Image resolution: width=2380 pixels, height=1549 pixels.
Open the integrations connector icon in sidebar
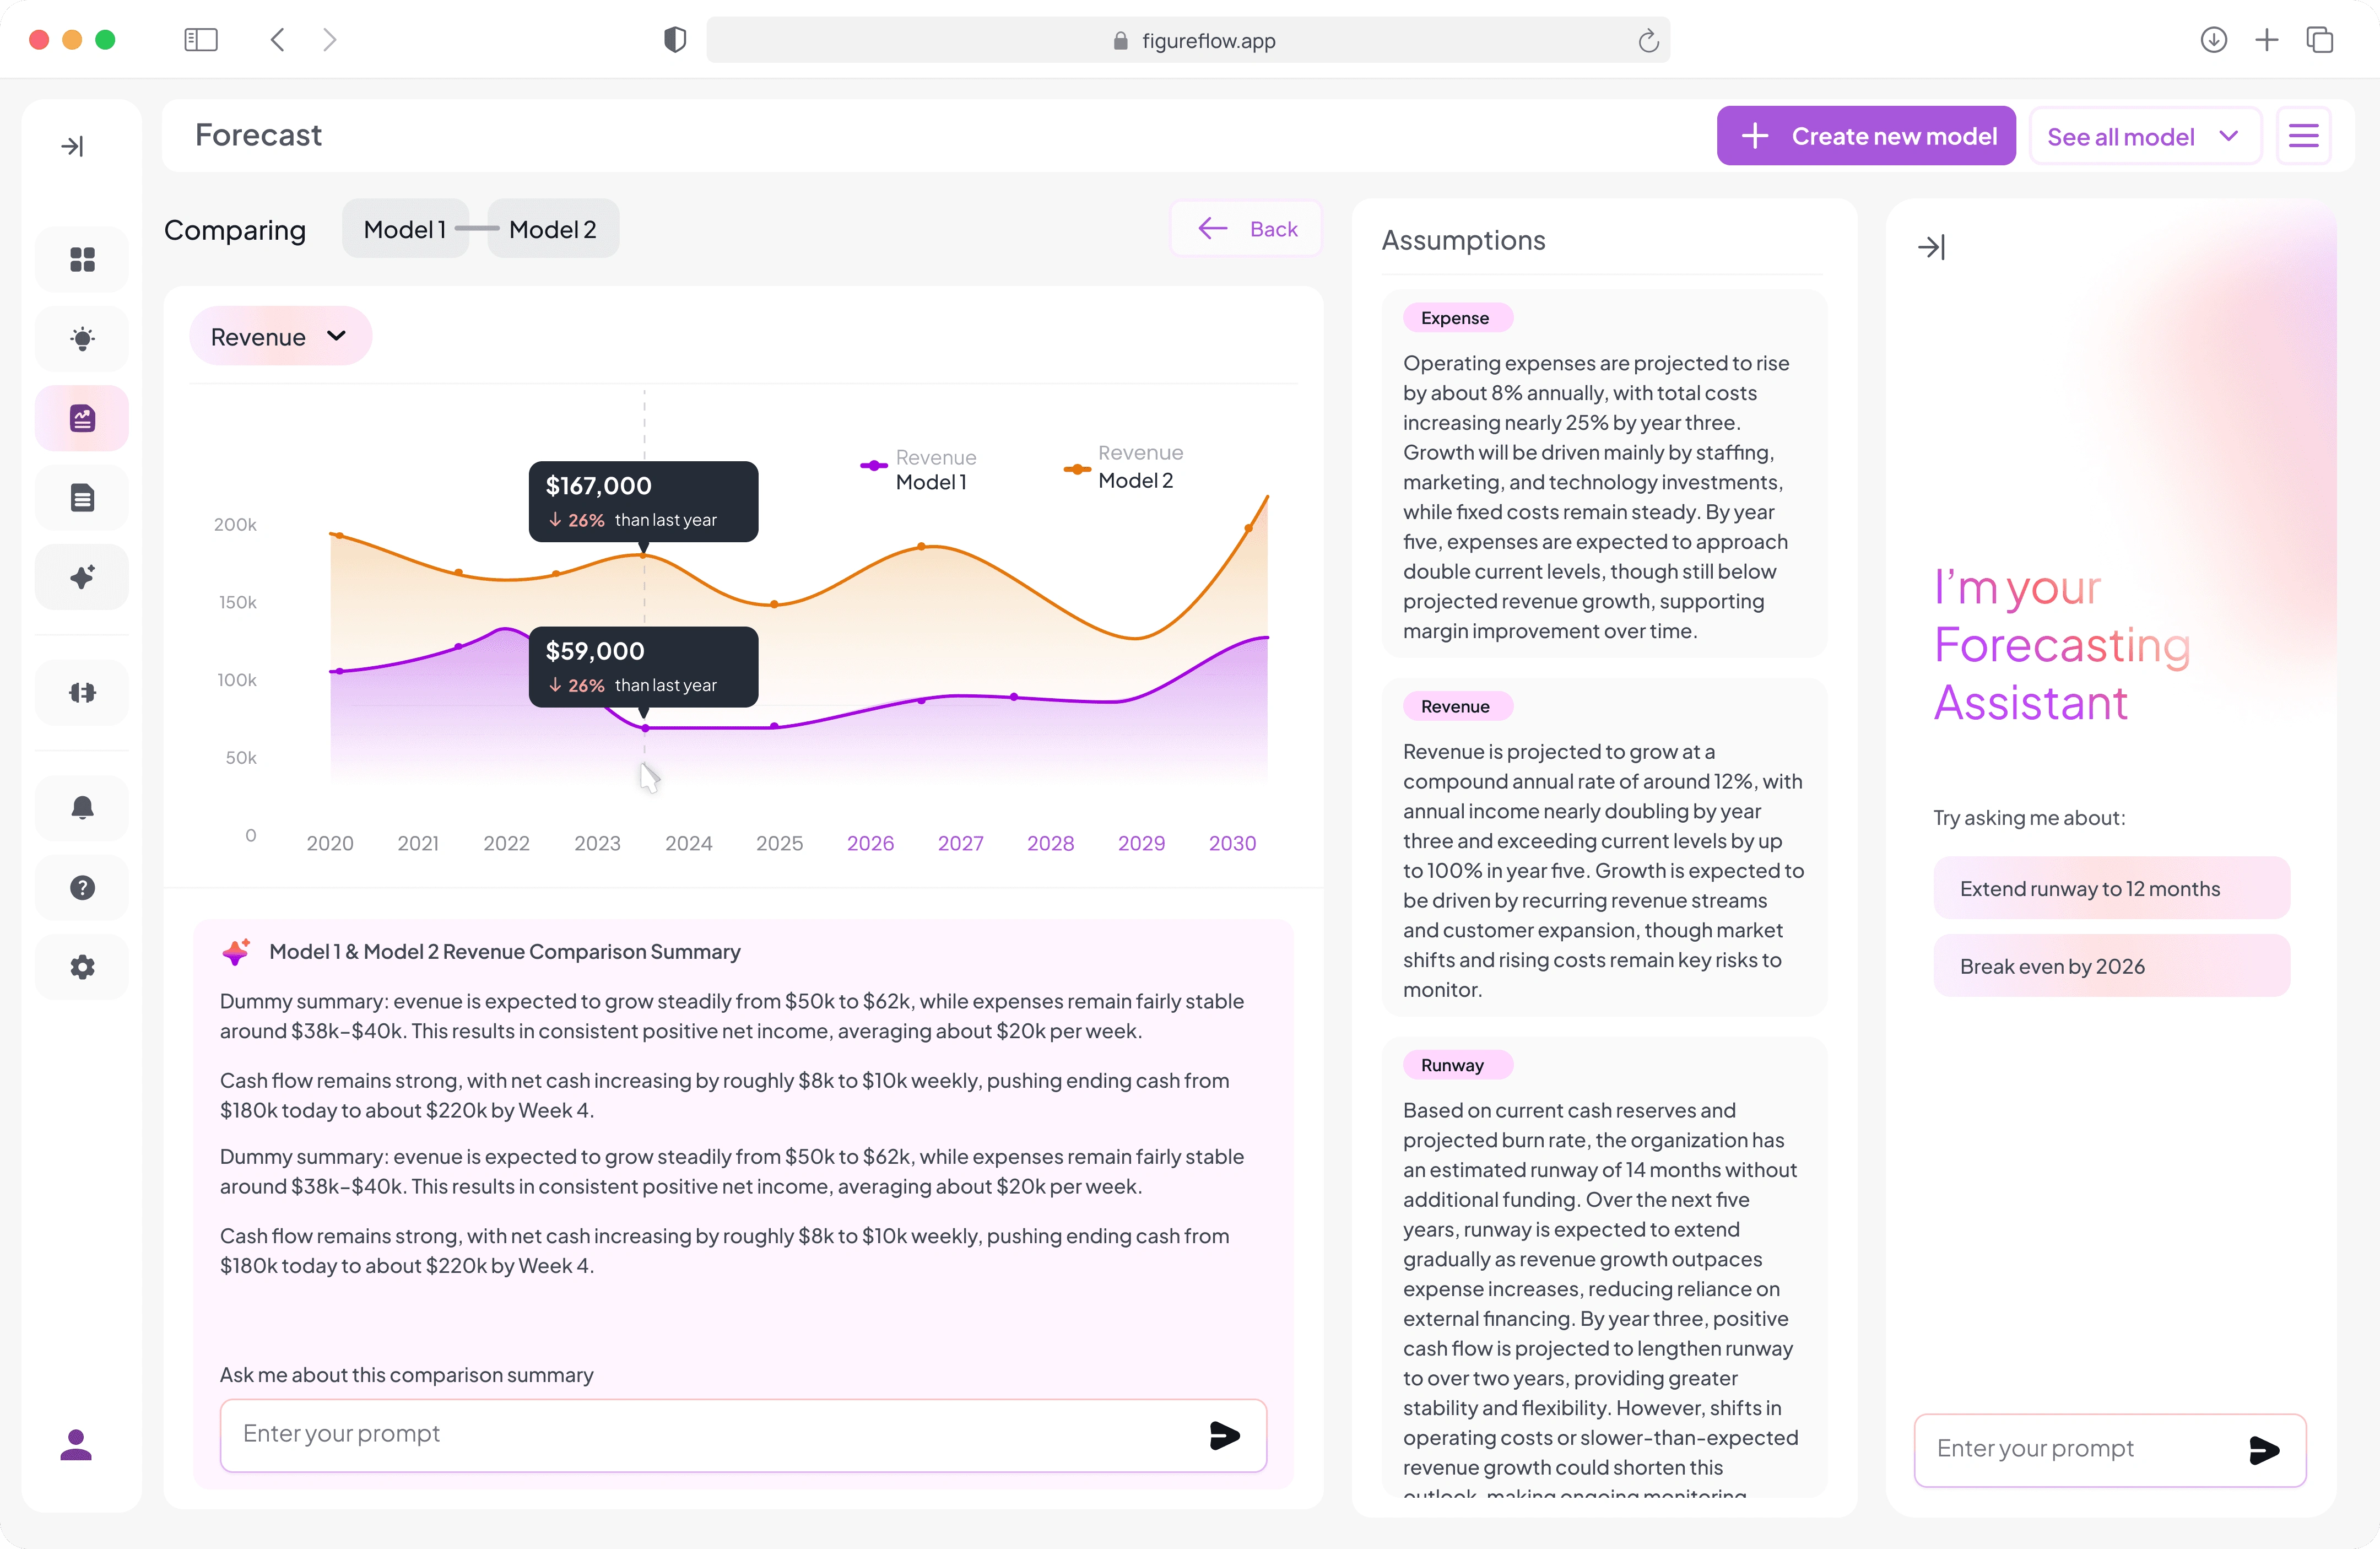tap(82, 693)
